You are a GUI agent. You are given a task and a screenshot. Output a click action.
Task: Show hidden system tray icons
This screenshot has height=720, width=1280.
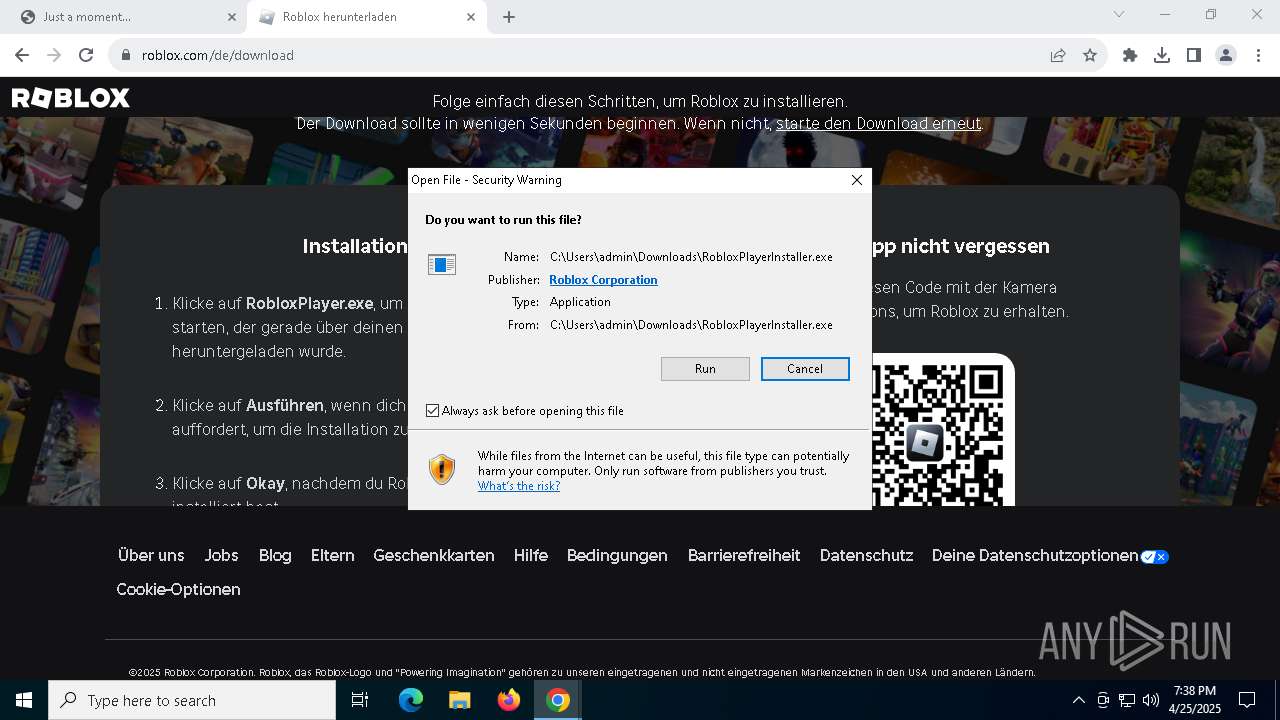[1078, 700]
